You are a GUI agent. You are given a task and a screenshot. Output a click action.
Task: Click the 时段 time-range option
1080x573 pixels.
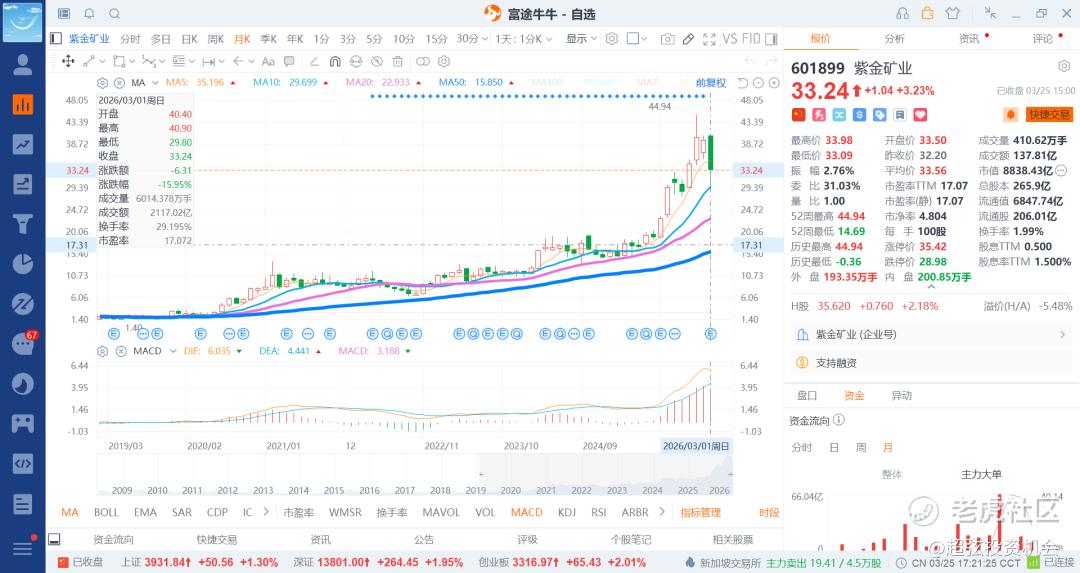(769, 512)
